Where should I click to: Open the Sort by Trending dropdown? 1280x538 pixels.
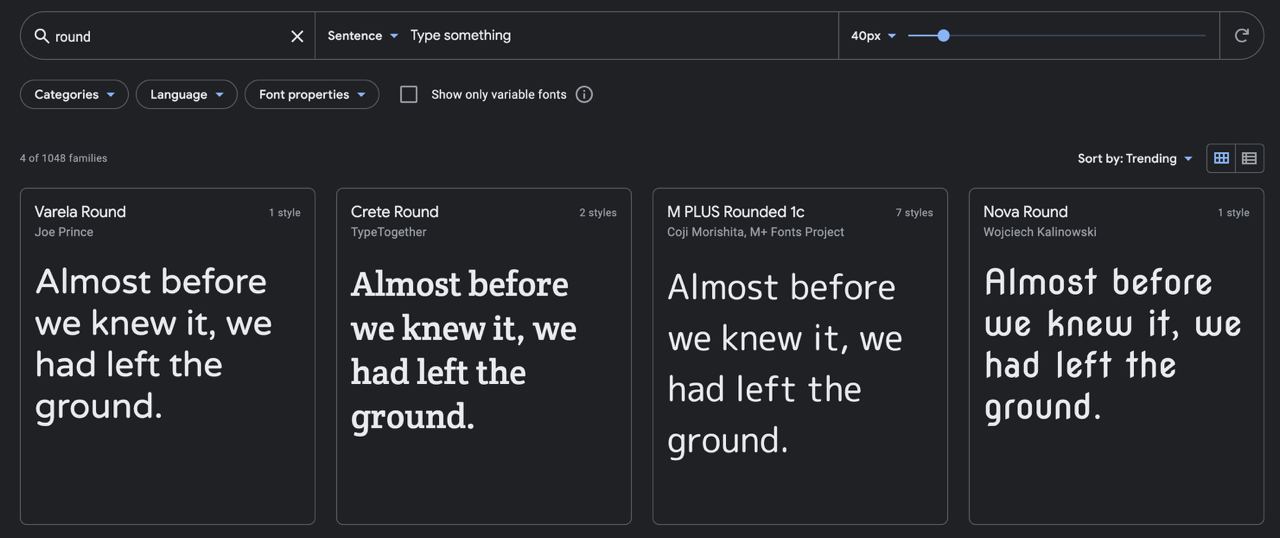click(x=1135, y=158)
